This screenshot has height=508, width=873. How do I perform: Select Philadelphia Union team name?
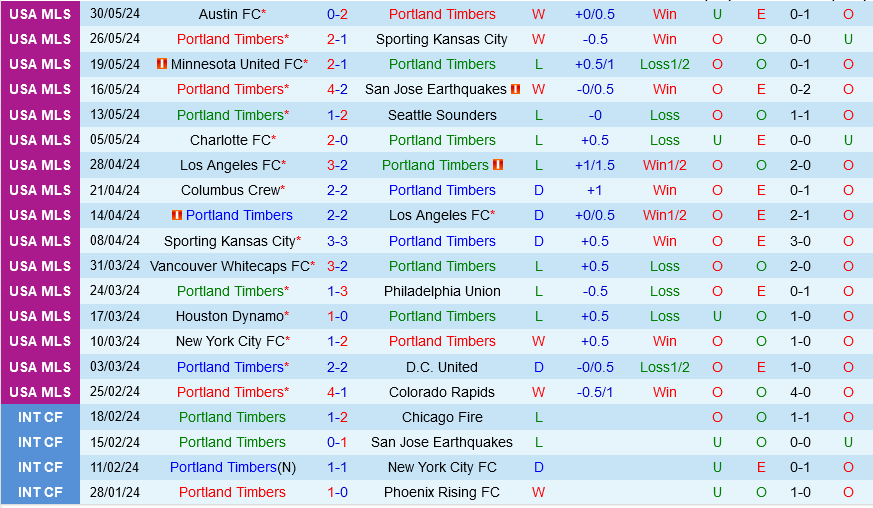[x=442, y=291]
